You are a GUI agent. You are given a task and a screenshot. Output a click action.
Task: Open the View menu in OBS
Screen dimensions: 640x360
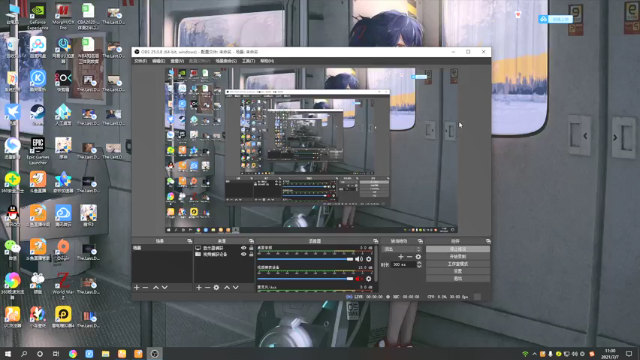point(177,61)
